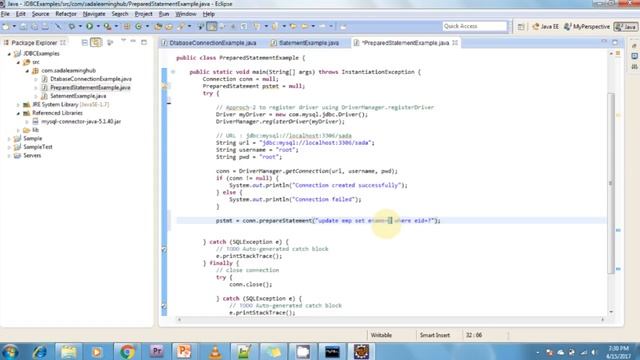The image size is (640, 360).
Task: Click the New Java Class green C icon
Action: pos(139,26)
